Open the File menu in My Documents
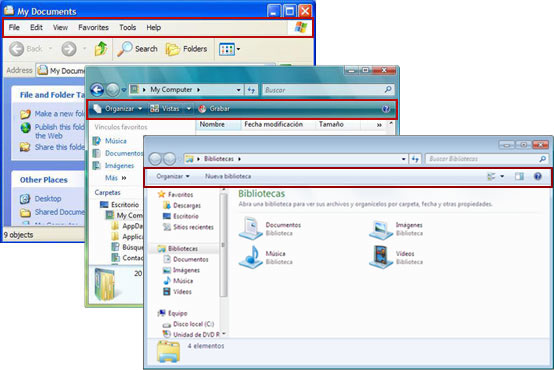554x370 pixels. point(14,27)
